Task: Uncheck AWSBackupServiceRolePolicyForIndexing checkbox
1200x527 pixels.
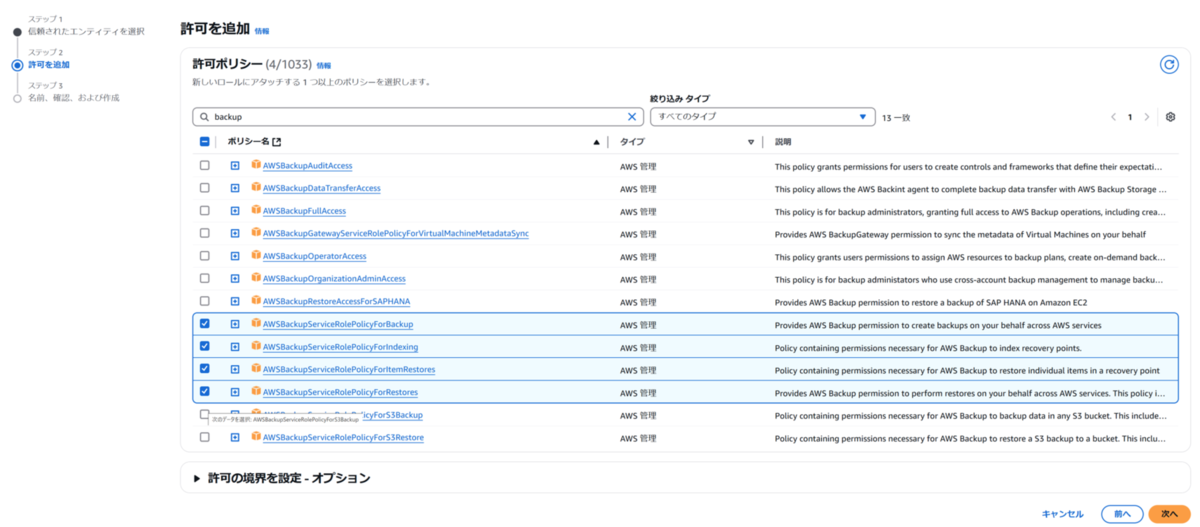Action: point(205,346)
